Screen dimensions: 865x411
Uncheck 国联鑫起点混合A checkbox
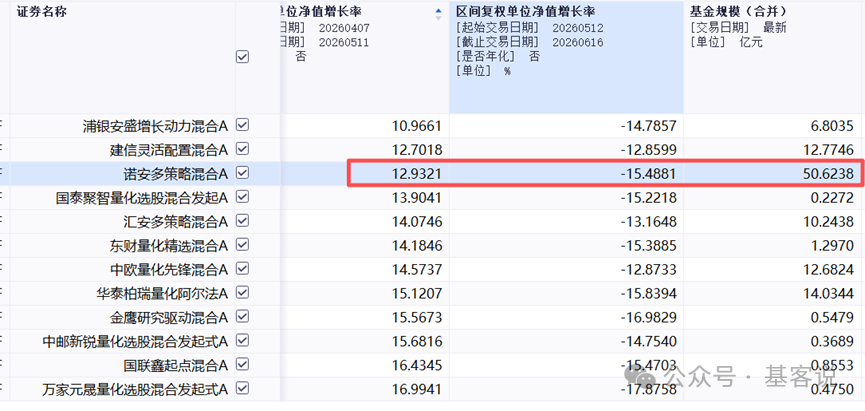click(242, 365)
